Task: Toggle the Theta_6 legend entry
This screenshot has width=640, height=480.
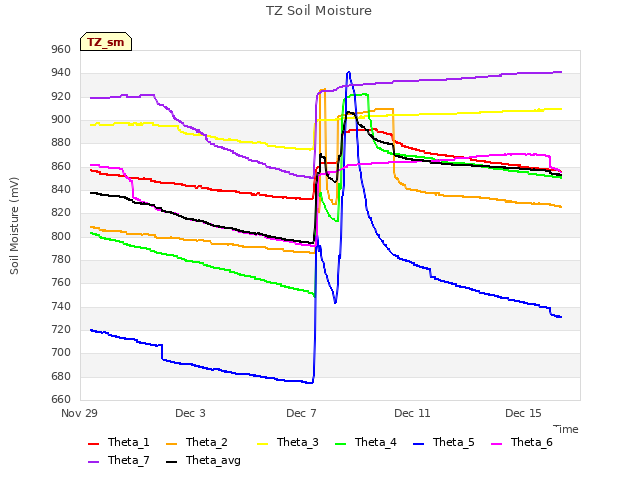Action: [521, 442]
